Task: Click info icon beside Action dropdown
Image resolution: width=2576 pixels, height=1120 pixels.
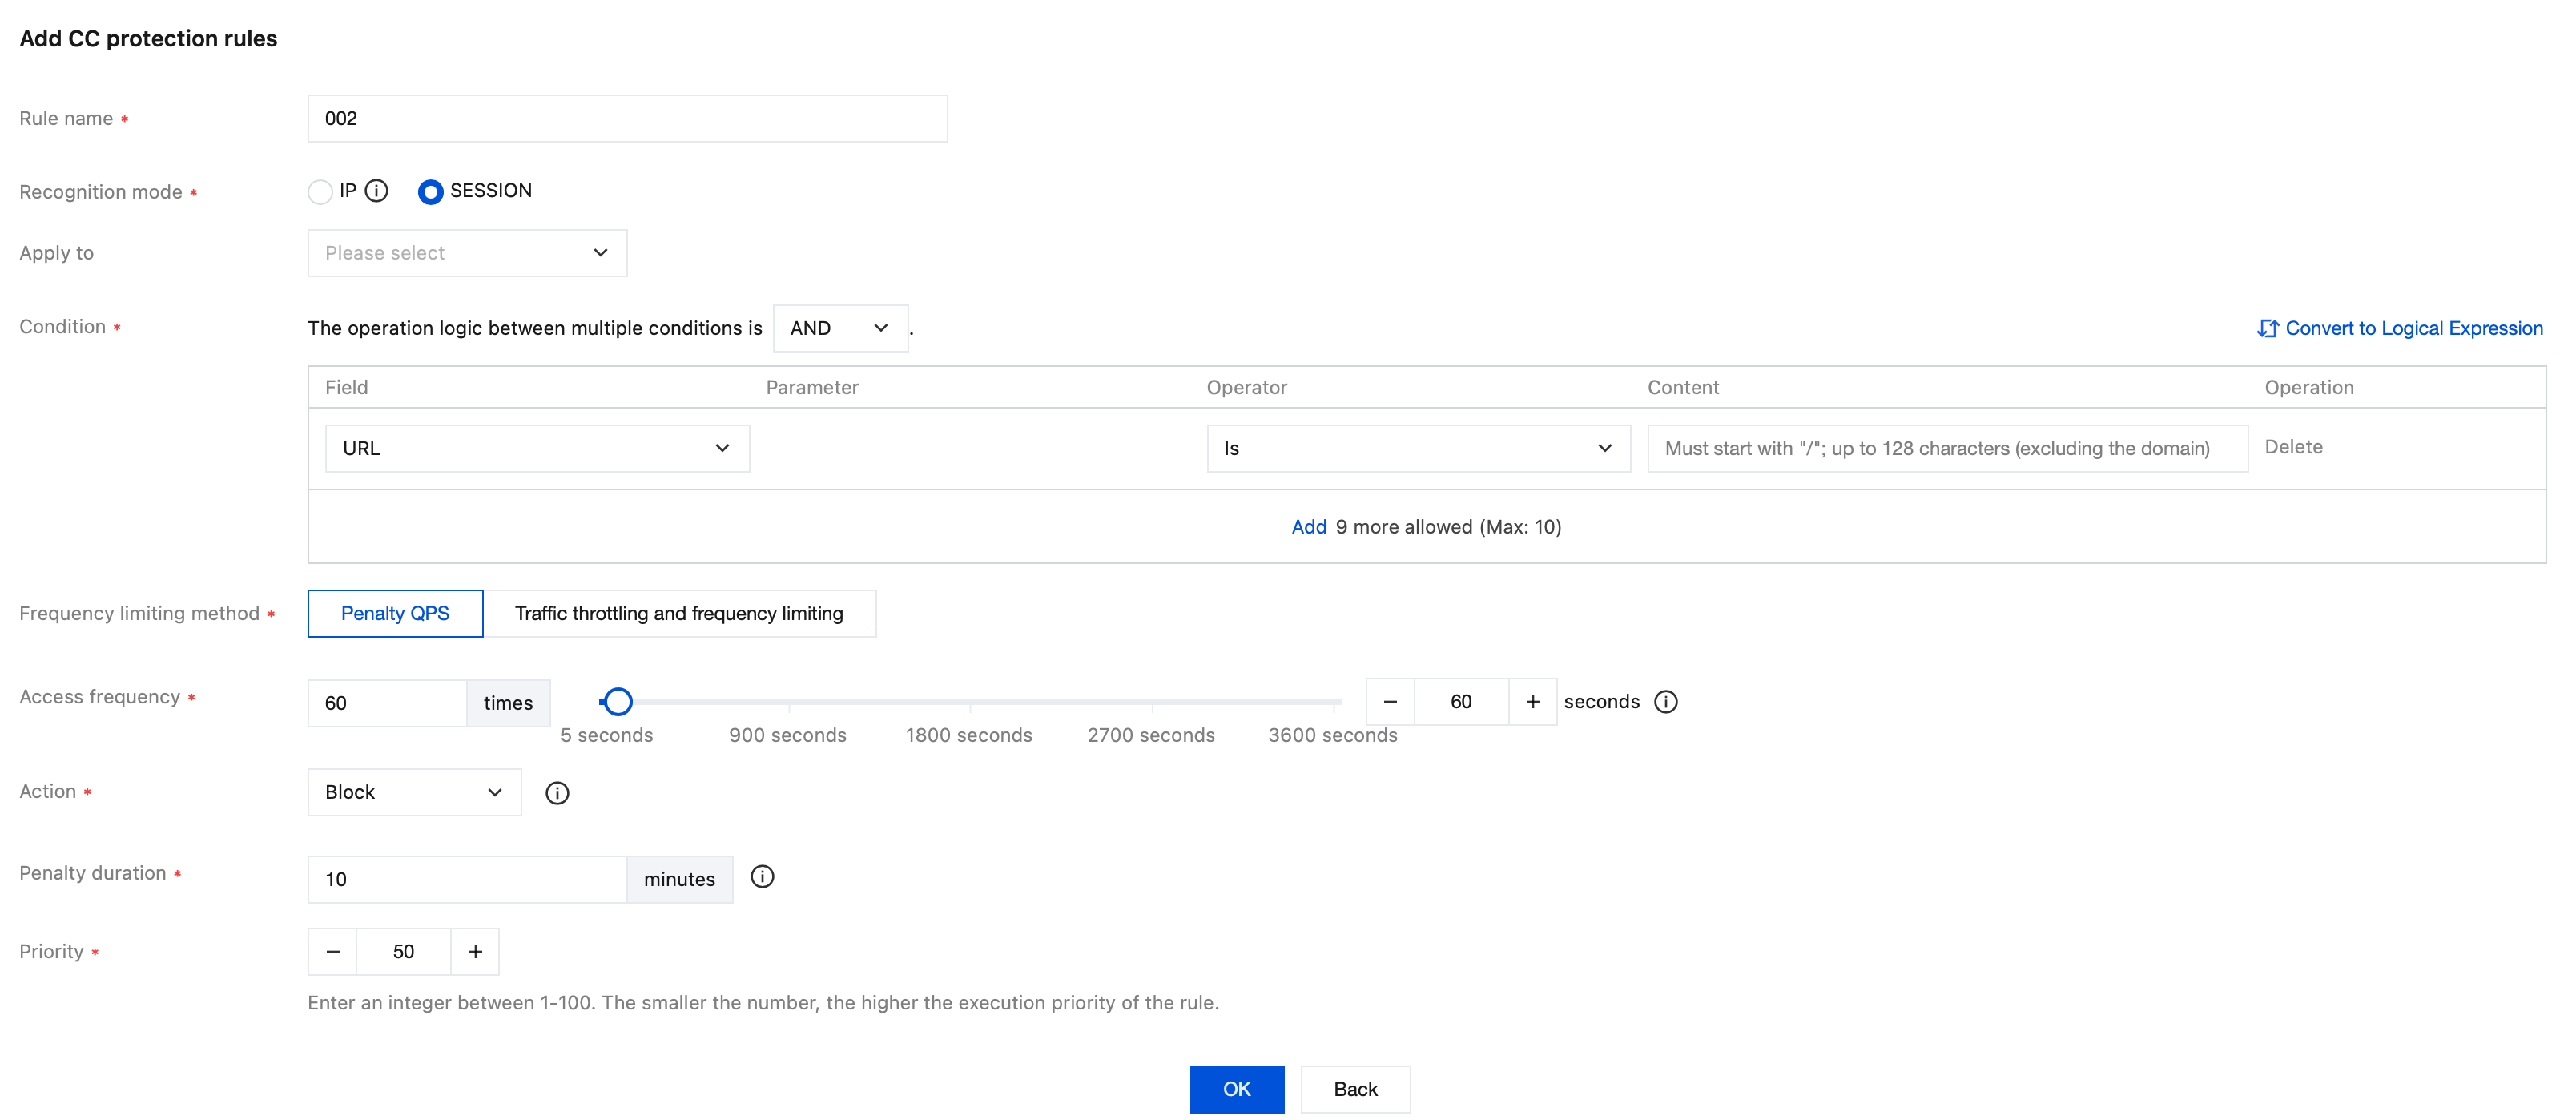Action: coord(557,793)
